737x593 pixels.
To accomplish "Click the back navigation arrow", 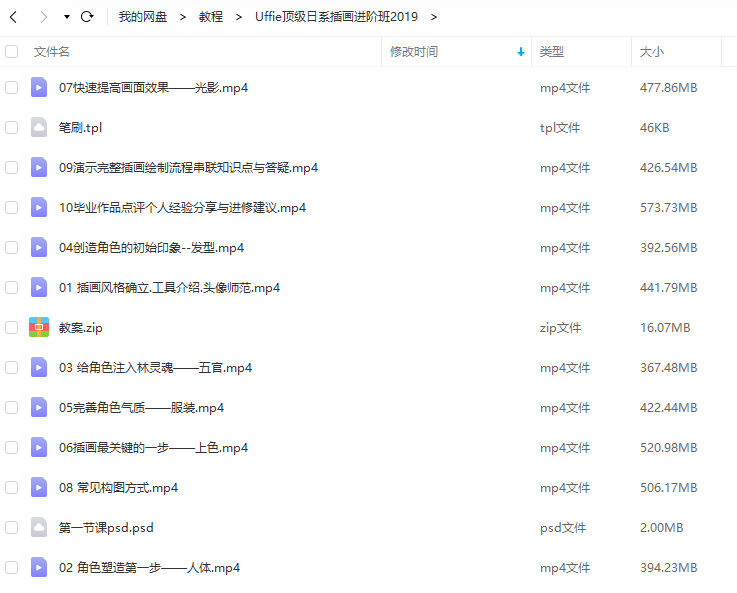I will [x=13, y=17].
